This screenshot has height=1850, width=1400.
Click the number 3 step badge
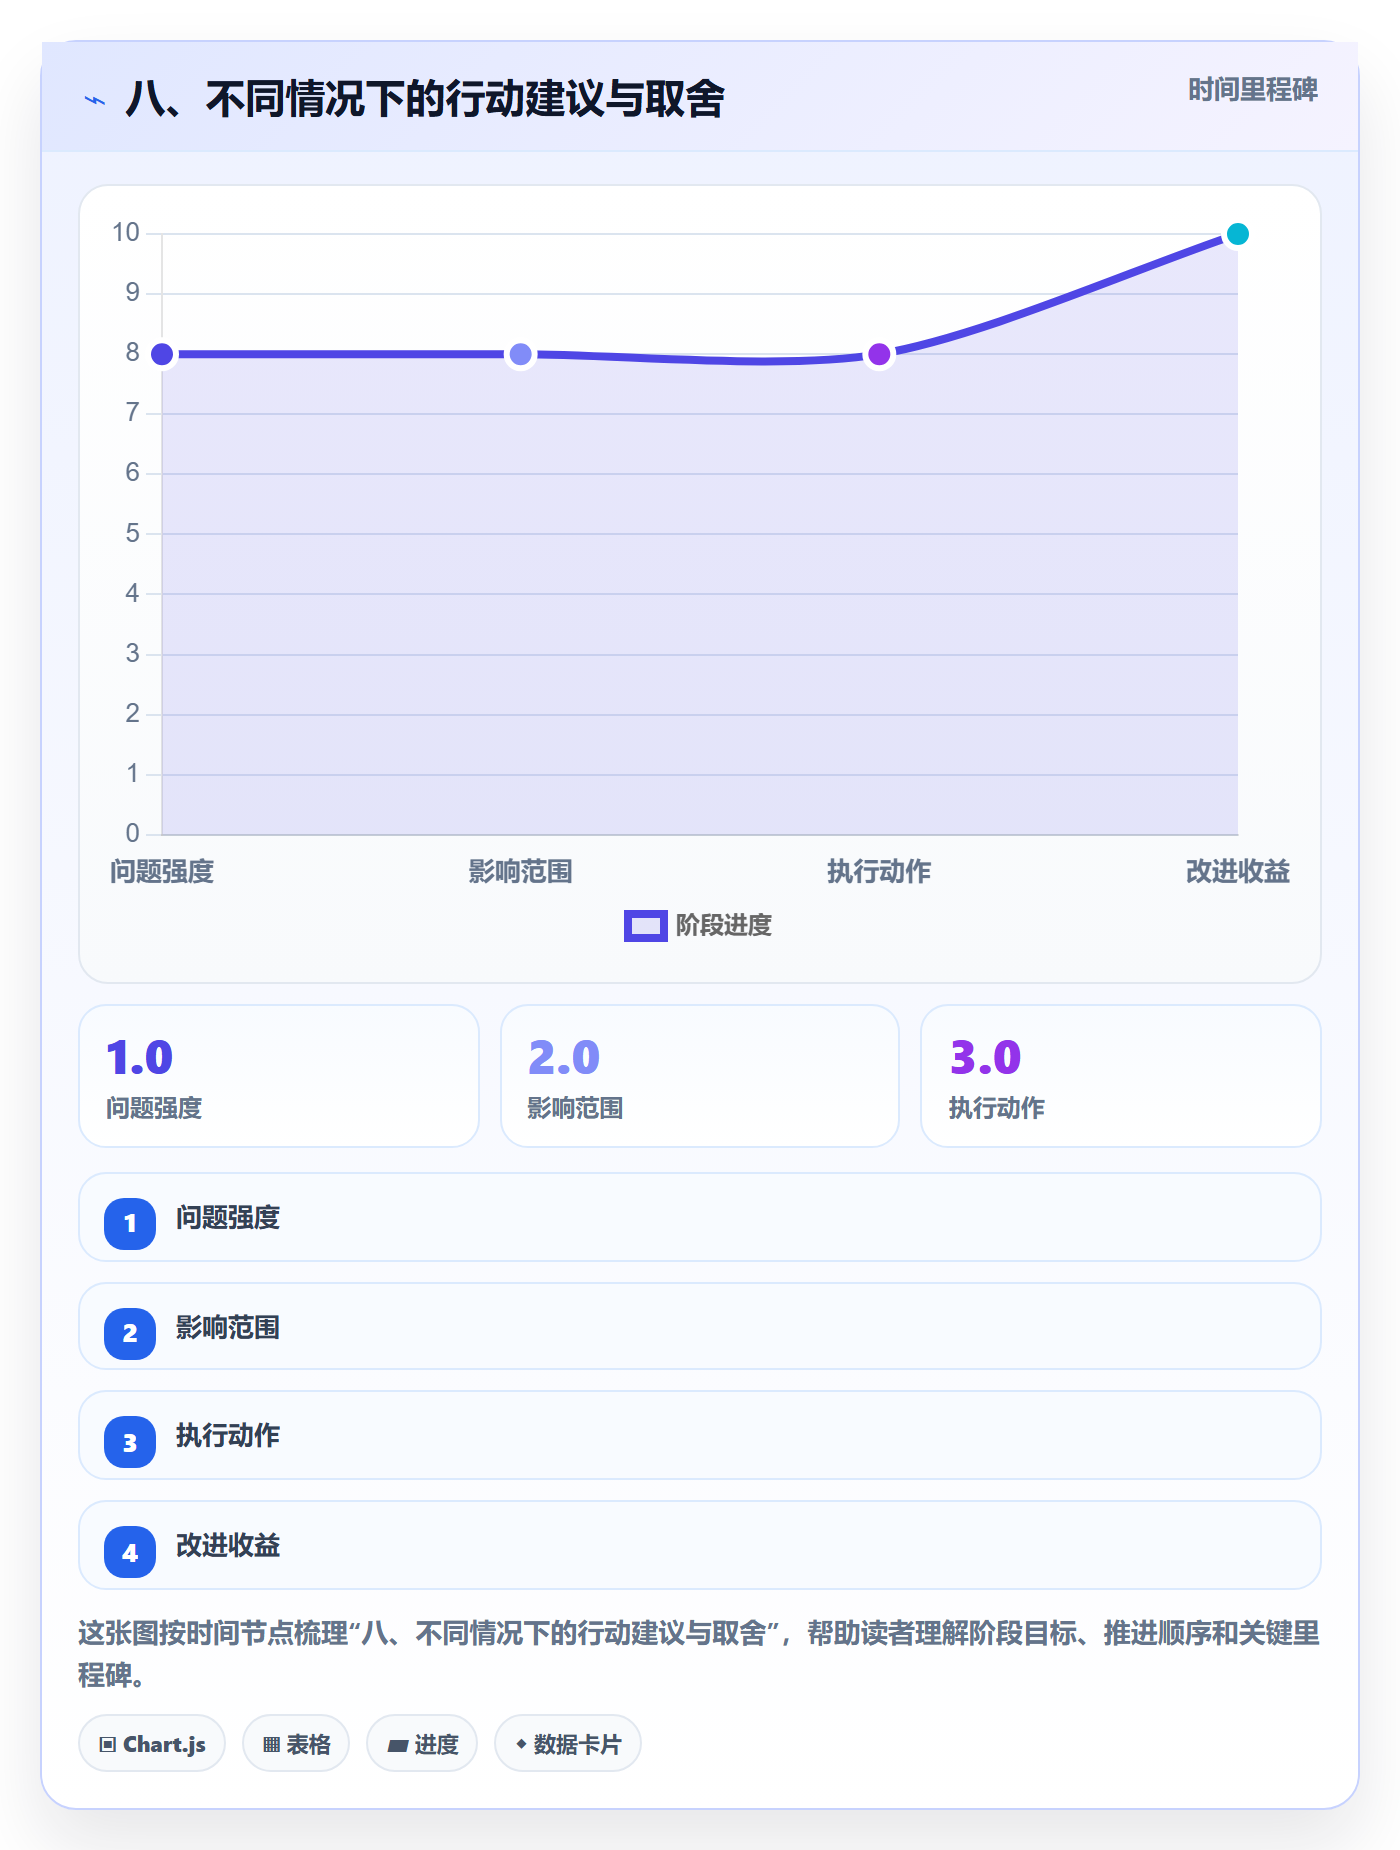pyautogui.click(x=130, y=1442)
